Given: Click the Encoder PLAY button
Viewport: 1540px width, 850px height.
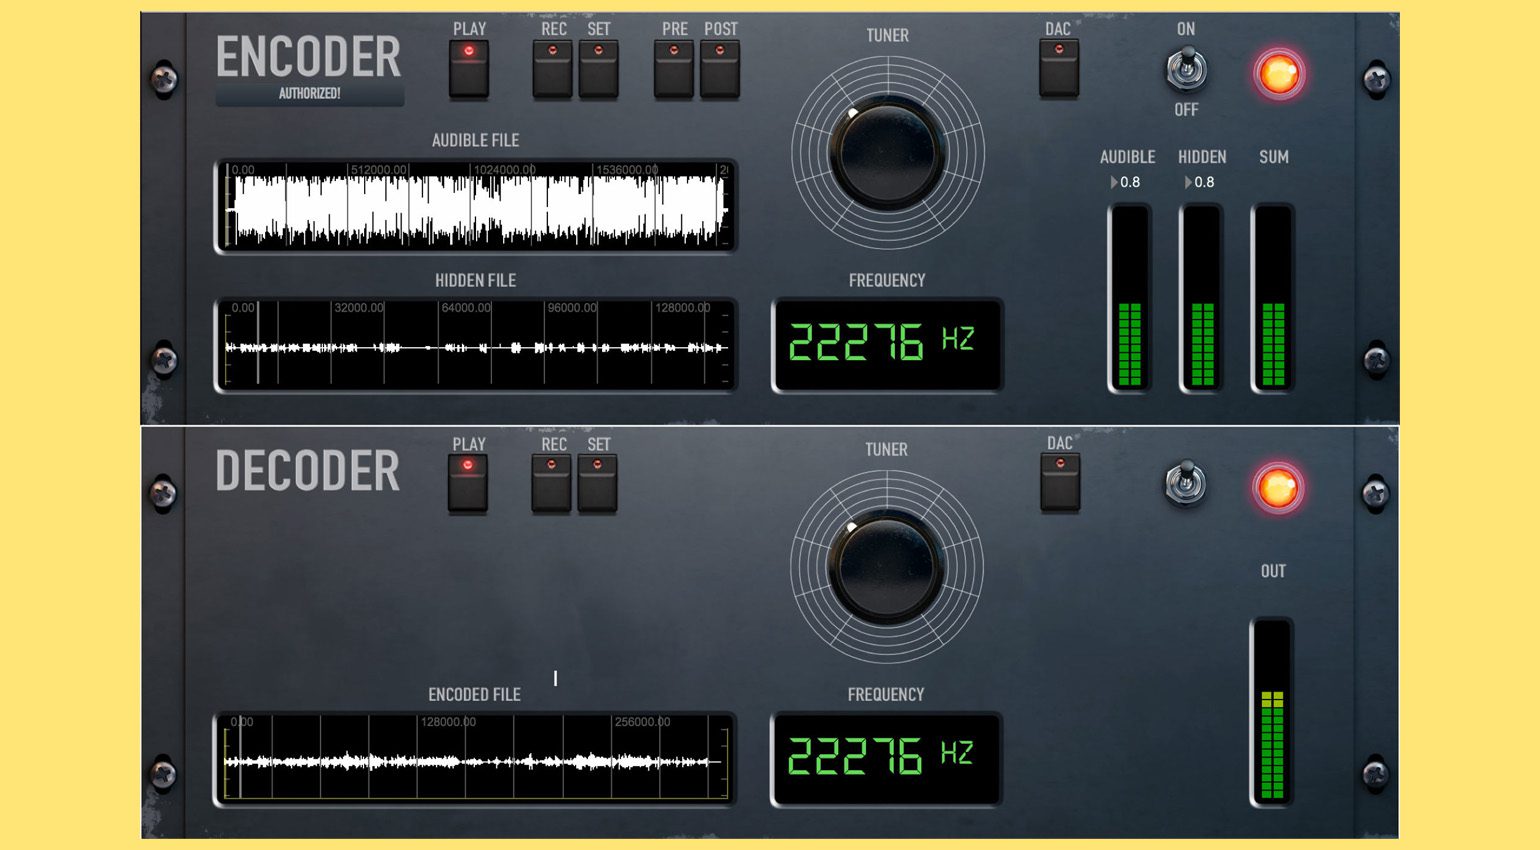Looking at the screenshot, I should point(469,69).
